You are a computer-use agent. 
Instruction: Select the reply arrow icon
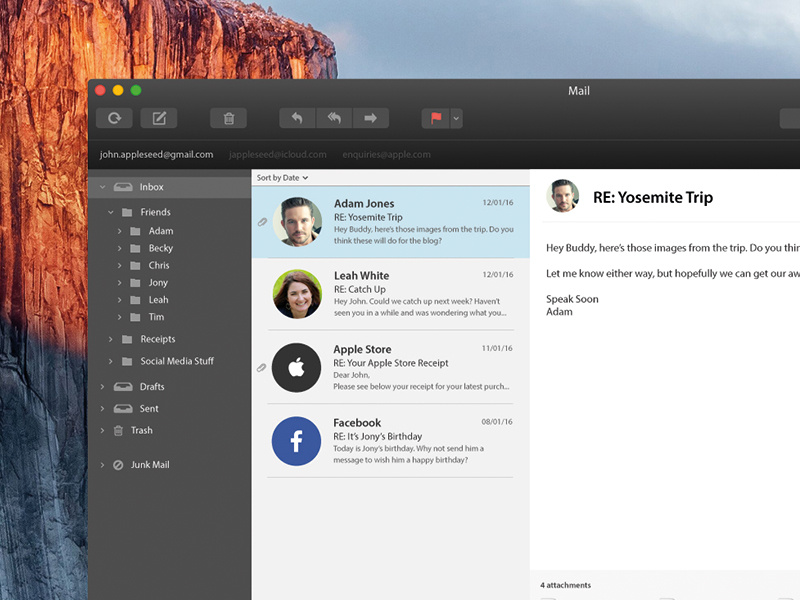pos(297,118)
